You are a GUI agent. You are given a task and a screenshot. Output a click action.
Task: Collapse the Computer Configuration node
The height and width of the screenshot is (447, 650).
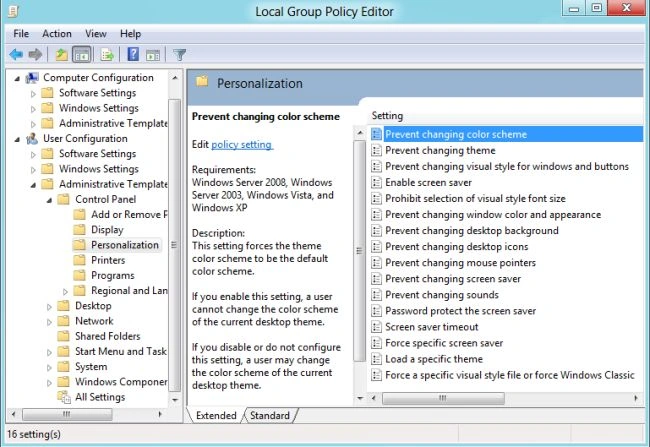[17, 78]
